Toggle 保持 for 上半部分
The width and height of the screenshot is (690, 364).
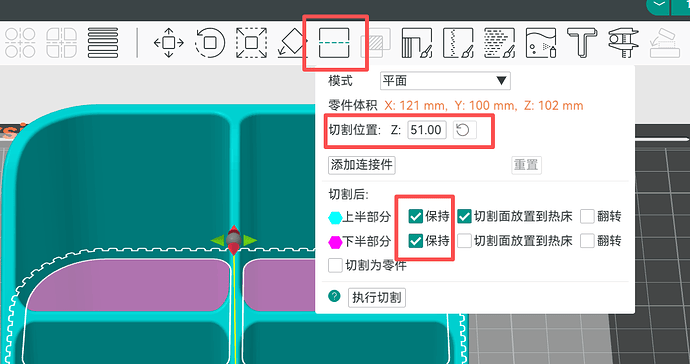[x=415, y=216]
